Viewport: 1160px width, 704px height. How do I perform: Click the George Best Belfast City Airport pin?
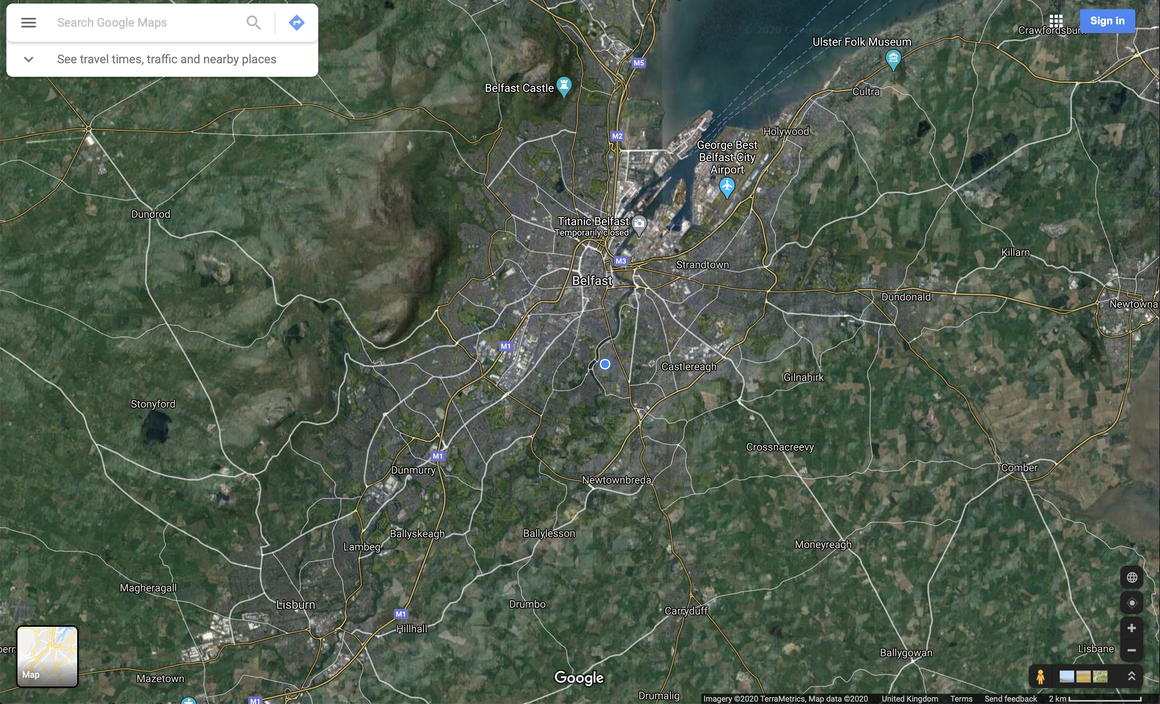coord(727,186)
